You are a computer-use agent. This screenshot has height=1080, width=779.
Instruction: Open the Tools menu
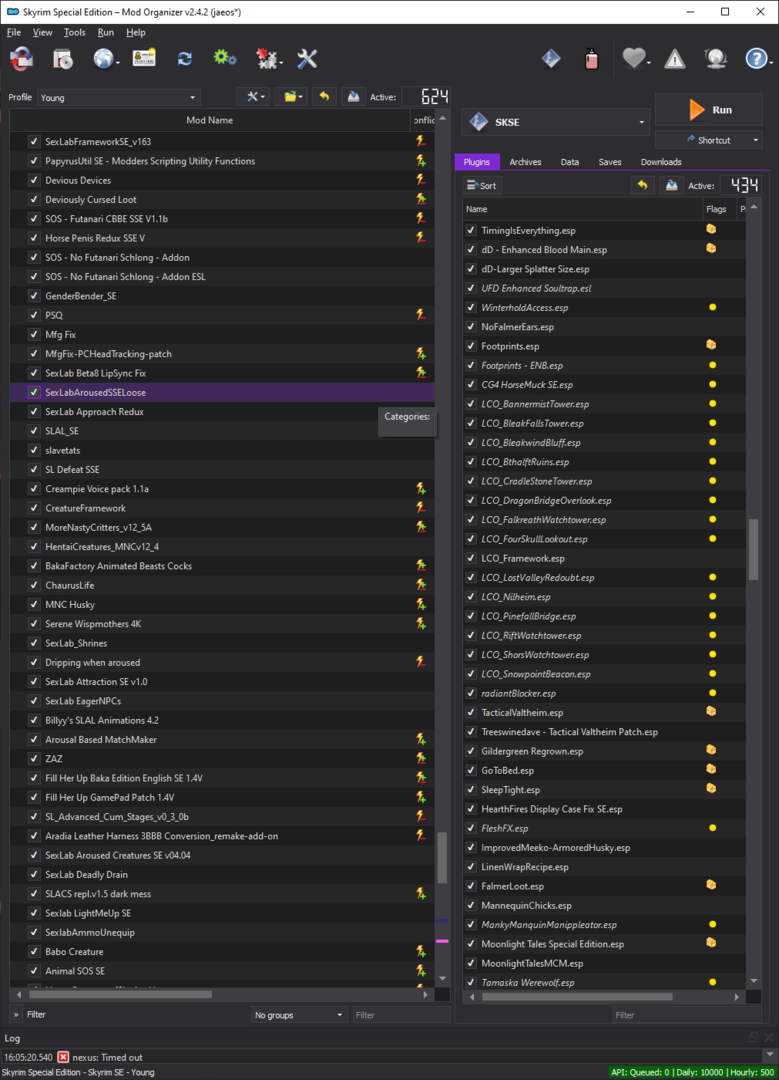74,32
